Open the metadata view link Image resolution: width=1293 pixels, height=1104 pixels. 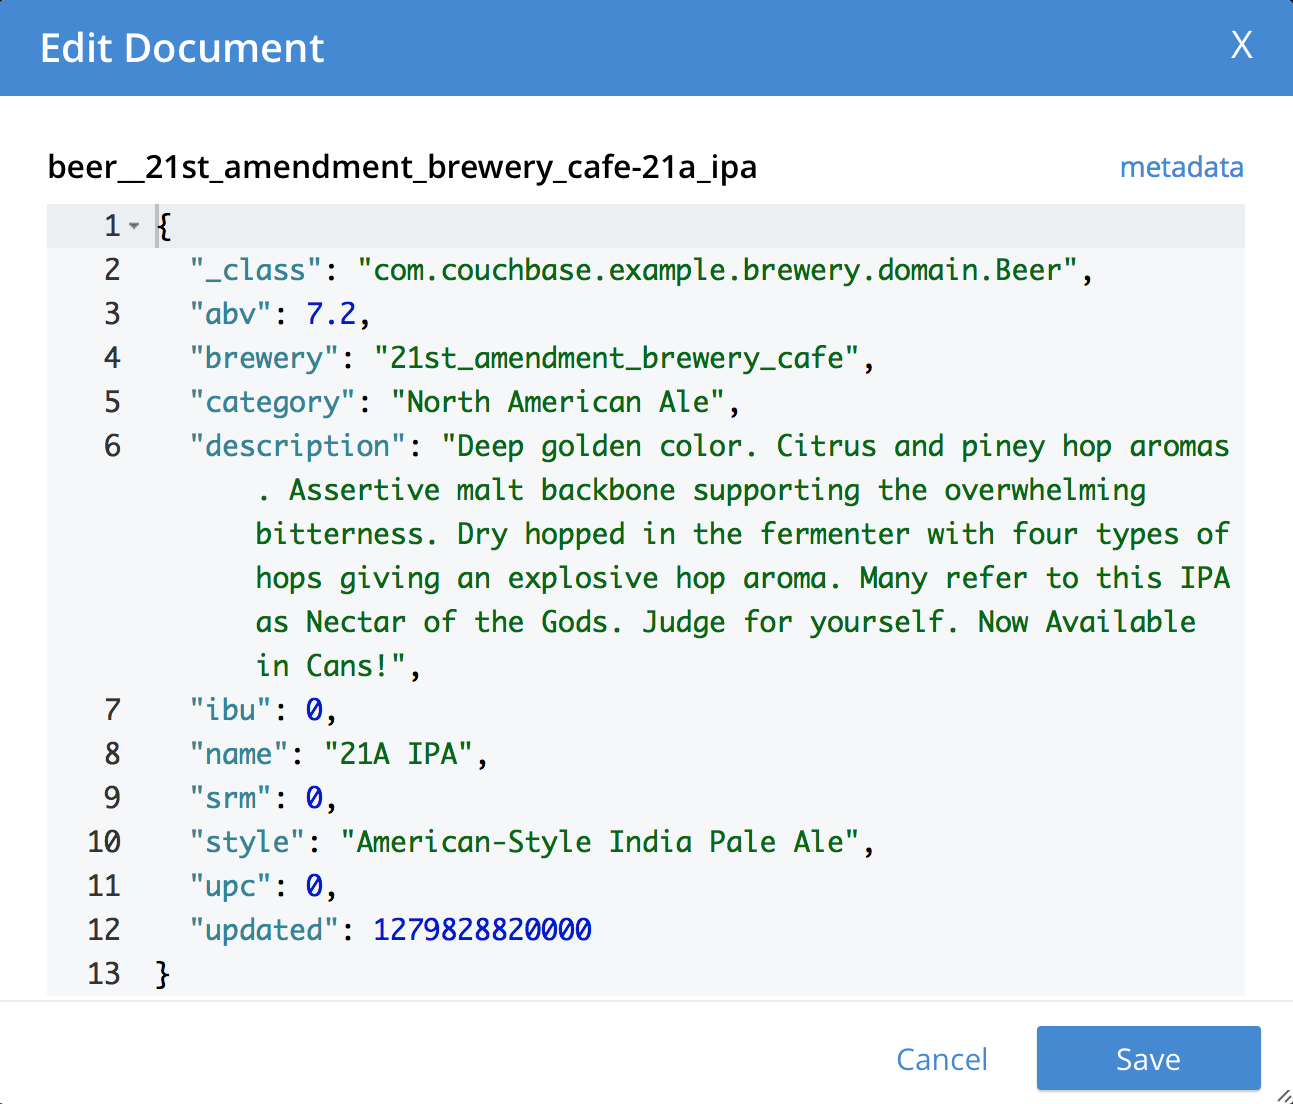click(1181, 167)
